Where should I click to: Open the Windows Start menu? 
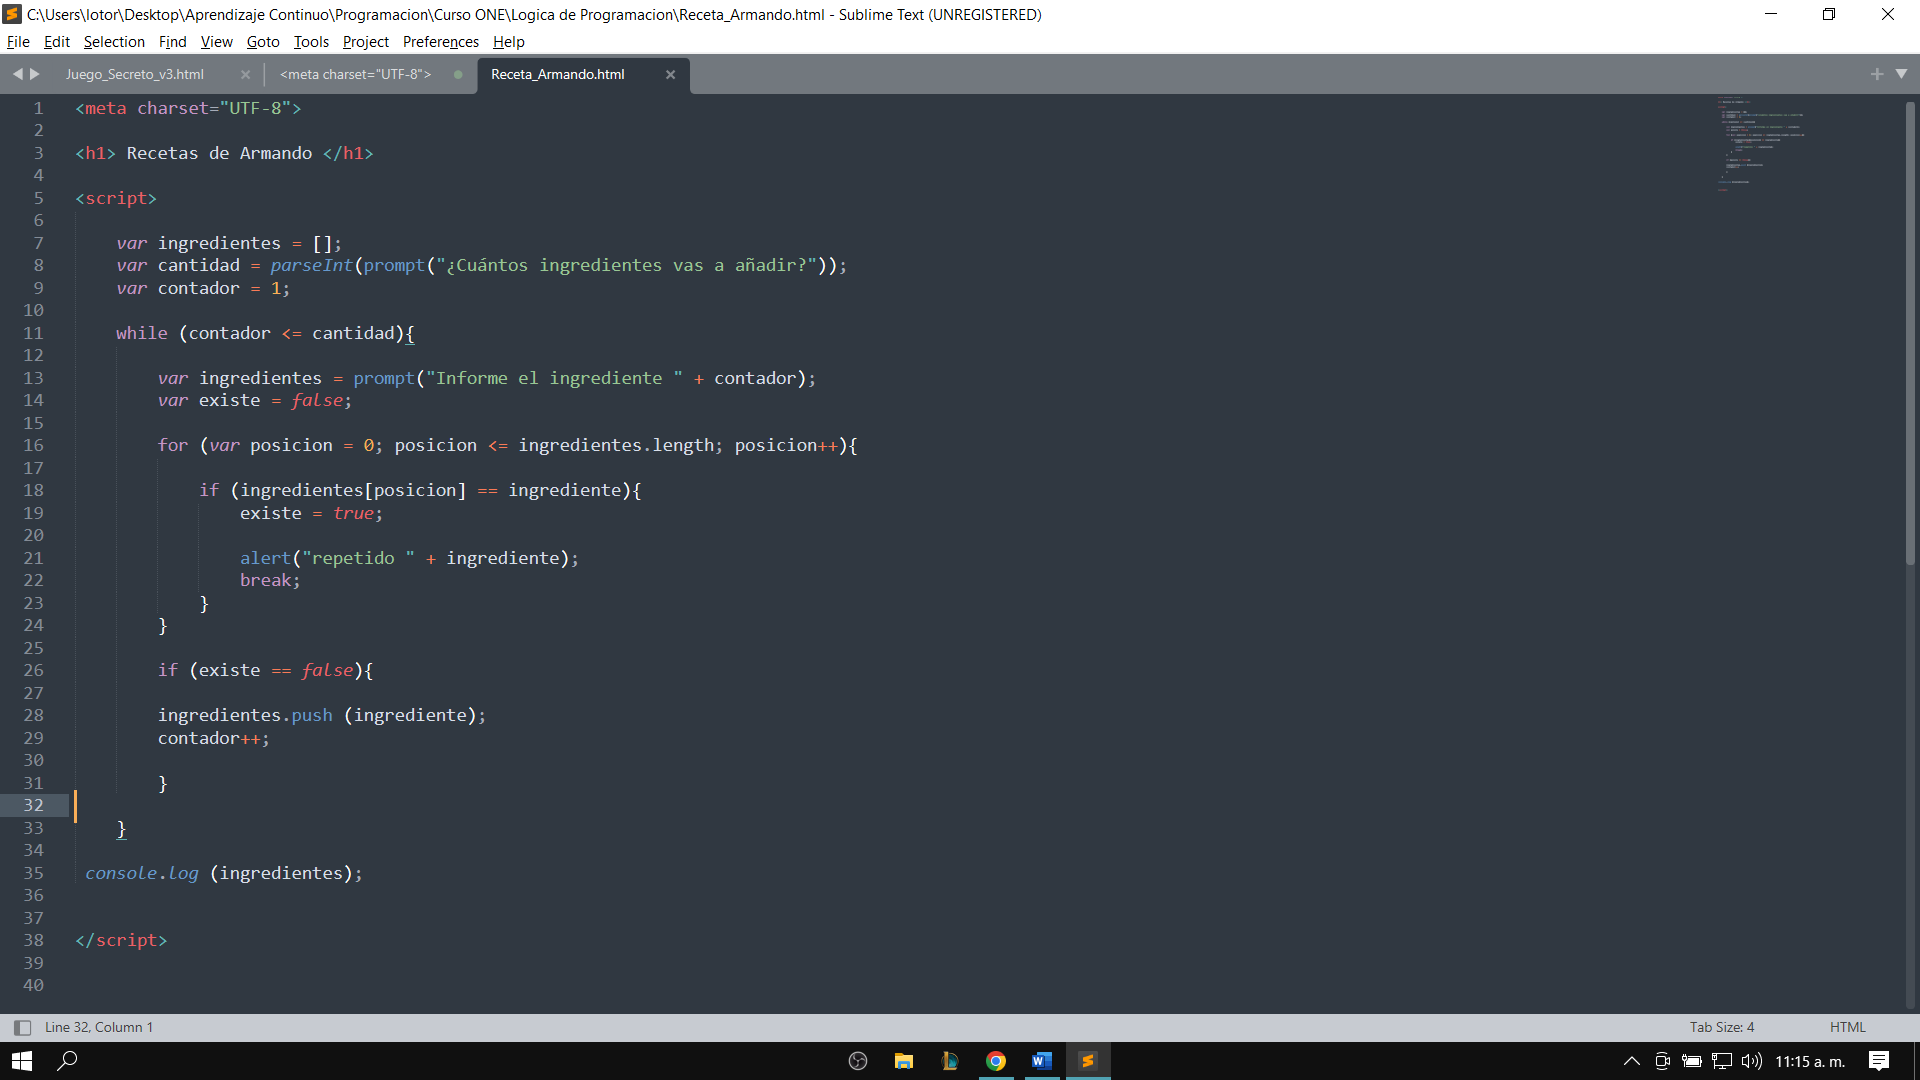(22, 1061)
